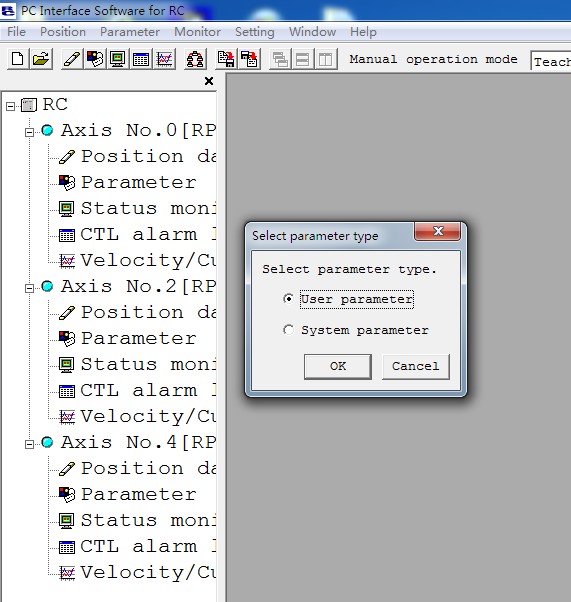Close the tree panel with X
571x602 pixels.
coord(209,81)
